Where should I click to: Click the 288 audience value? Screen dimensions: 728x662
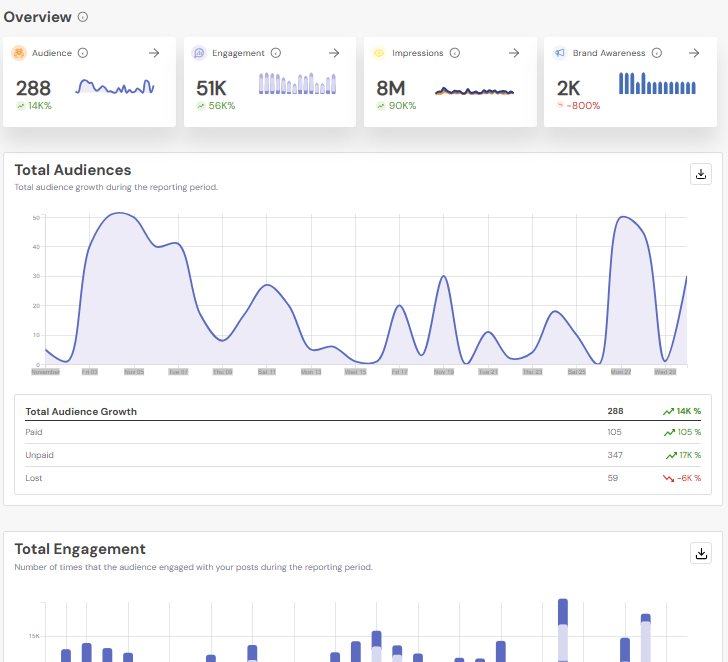33,88
